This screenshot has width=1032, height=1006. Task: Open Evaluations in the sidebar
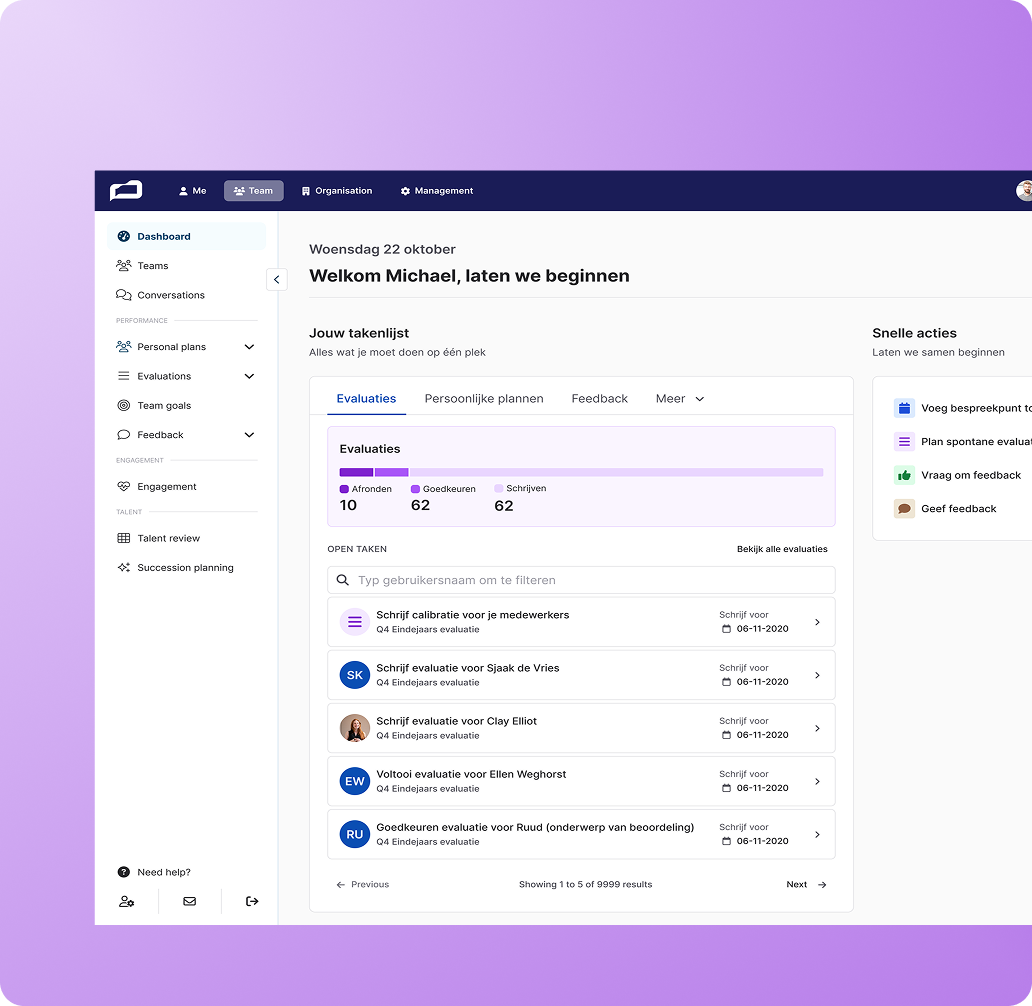click(164, 376)
